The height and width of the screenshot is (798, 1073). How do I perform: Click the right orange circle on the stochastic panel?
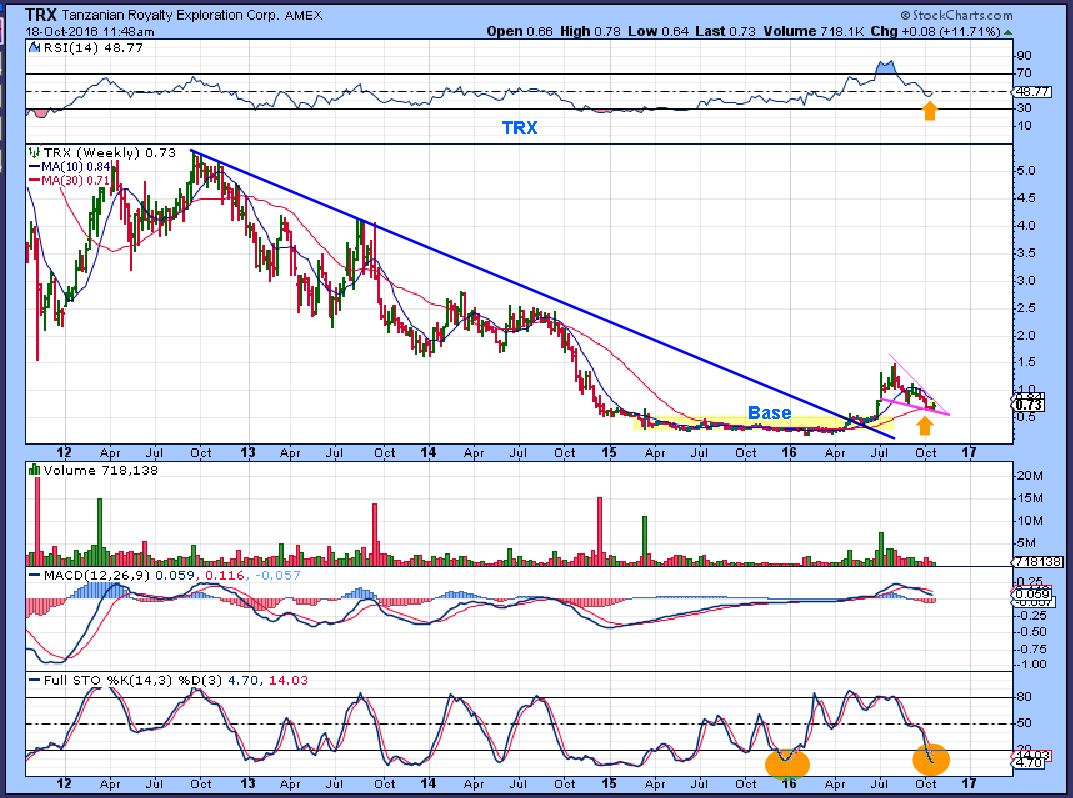click(x=931, y=759)
